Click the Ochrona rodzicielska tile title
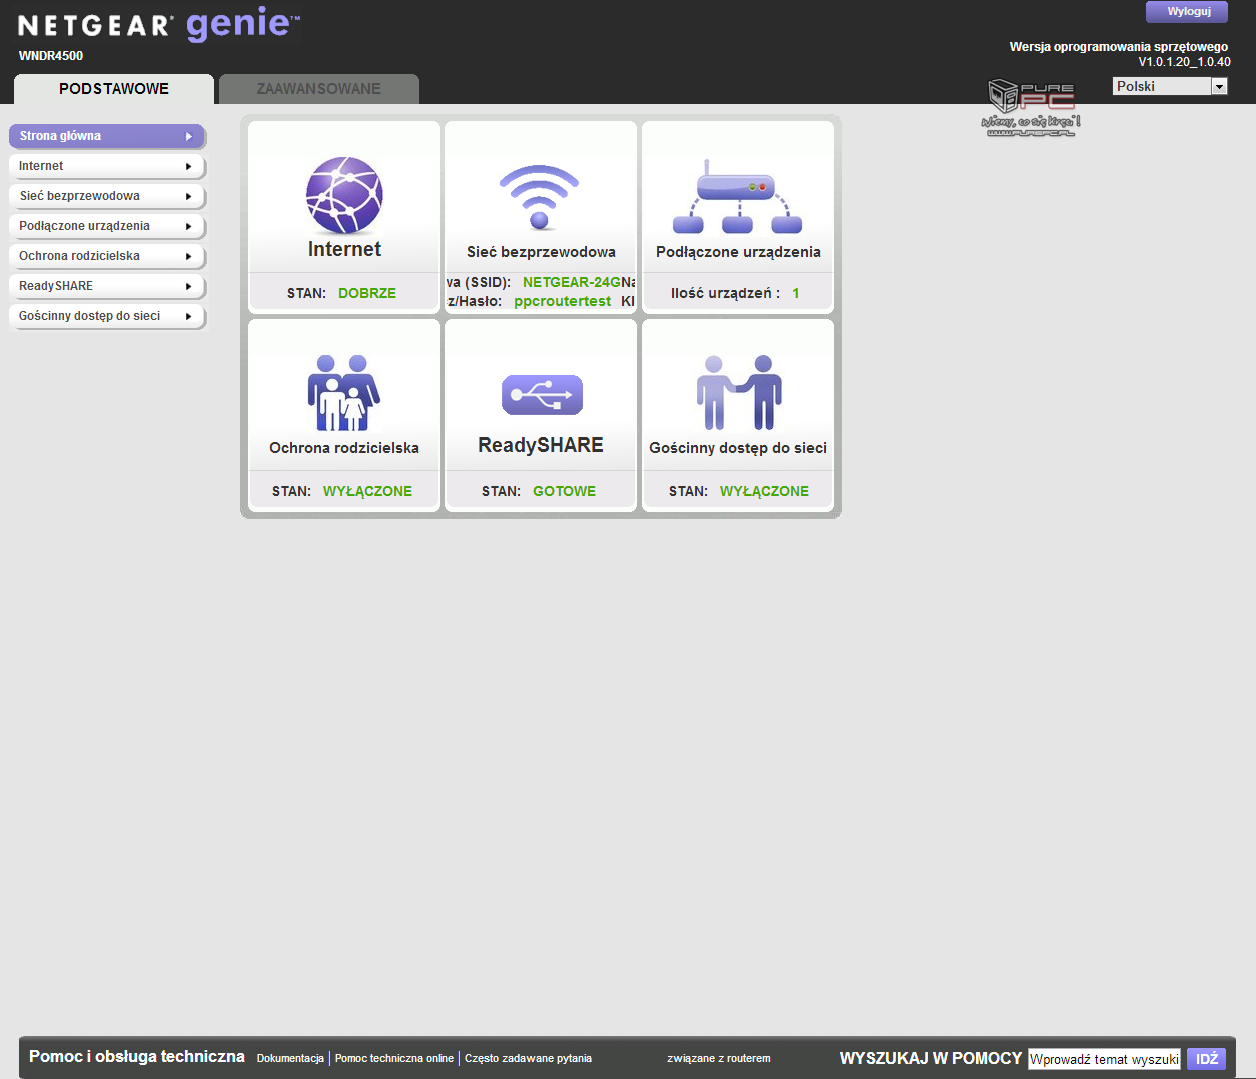 344,448
